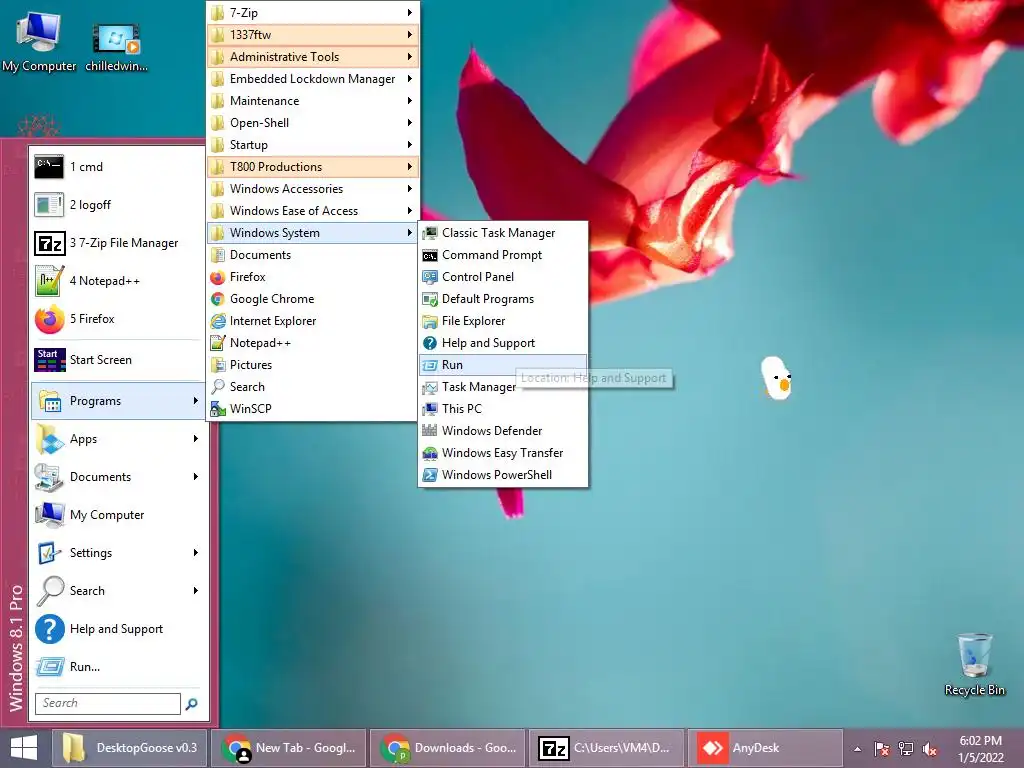Viewport: 1024px width, 768px height.
Task: Launch Notepad++ from pinned list
Action: [117, 281]
